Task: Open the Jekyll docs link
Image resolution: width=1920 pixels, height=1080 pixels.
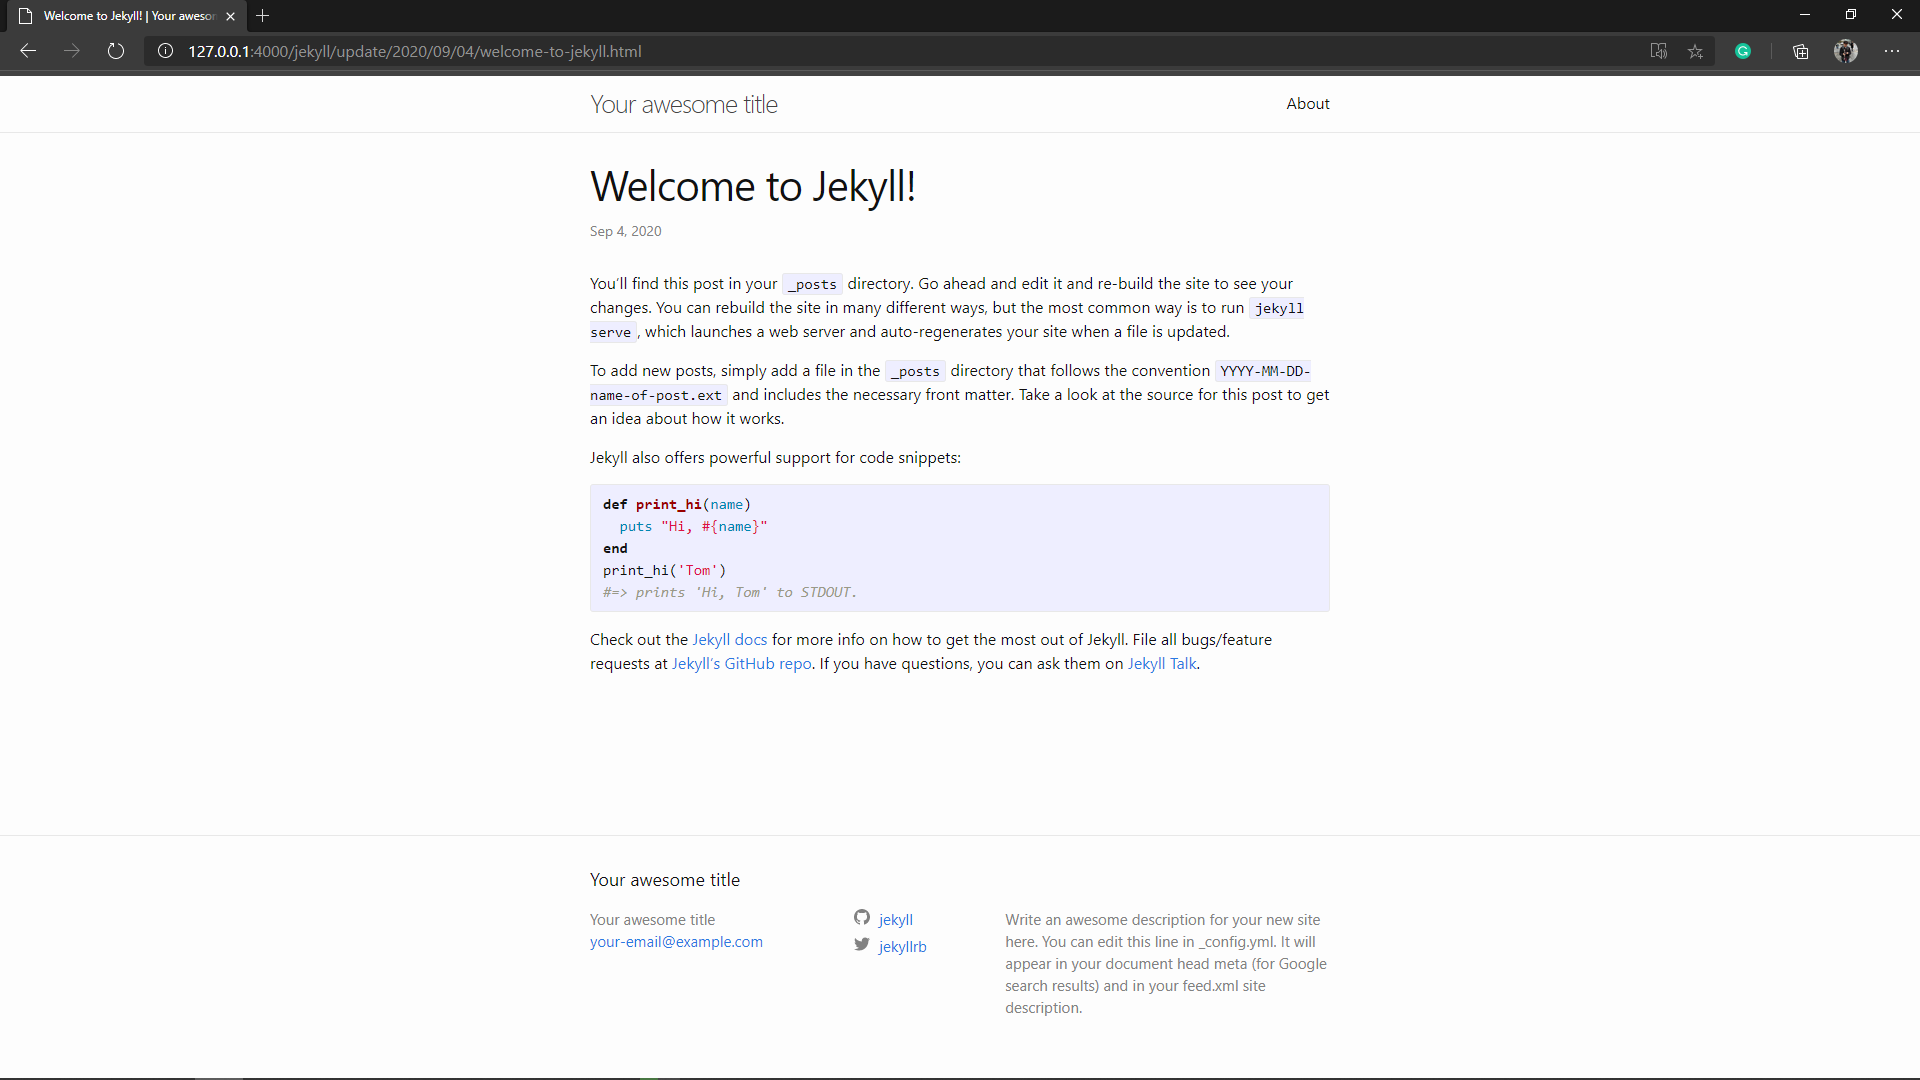Action: (730, 640)
